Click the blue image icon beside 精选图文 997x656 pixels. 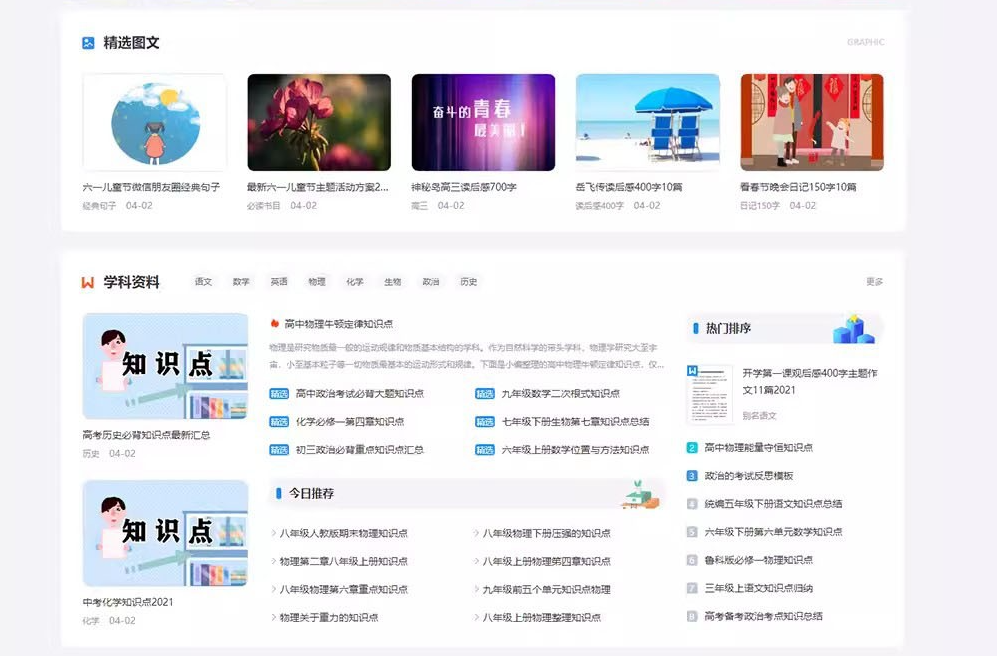[88, 43]
